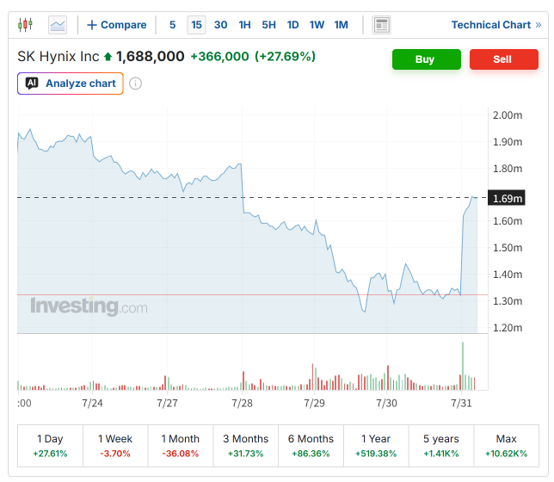Open the Technical Chart link

496,25
